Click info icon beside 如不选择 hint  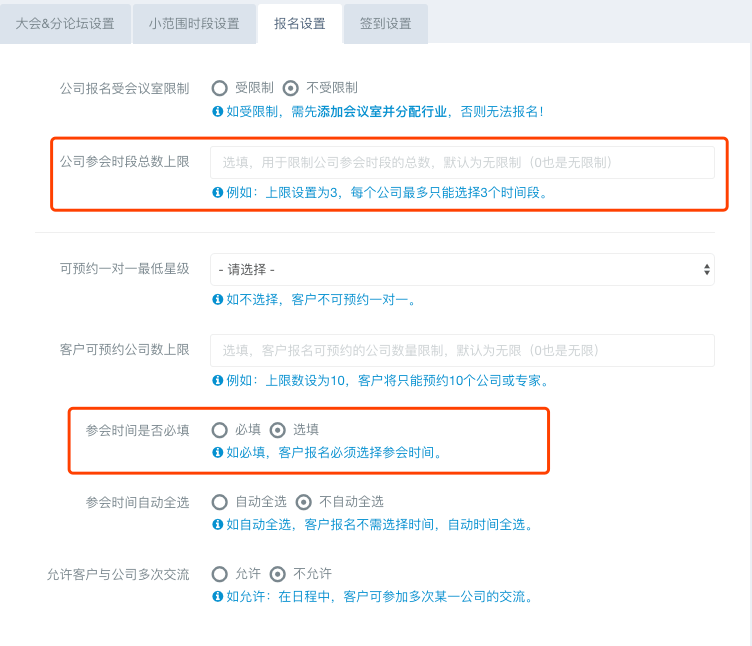click(x=217, y=299)
